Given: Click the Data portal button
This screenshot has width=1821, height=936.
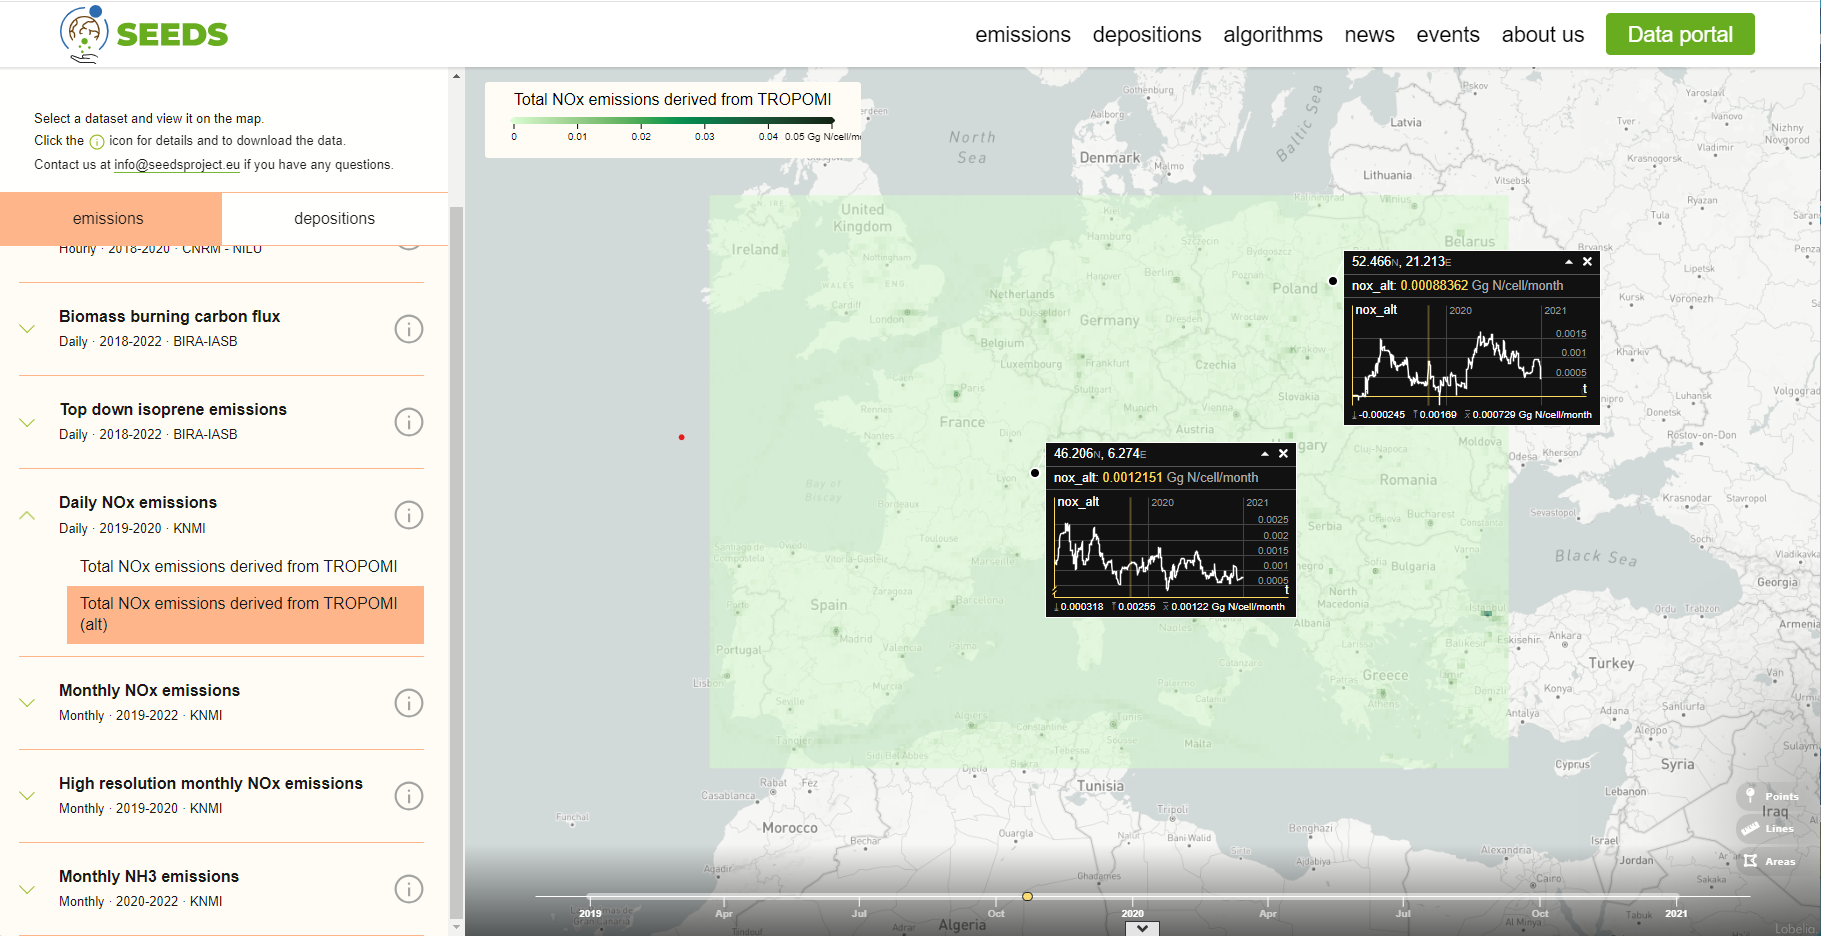Looking at the screenshot, I should [1679, 35].
